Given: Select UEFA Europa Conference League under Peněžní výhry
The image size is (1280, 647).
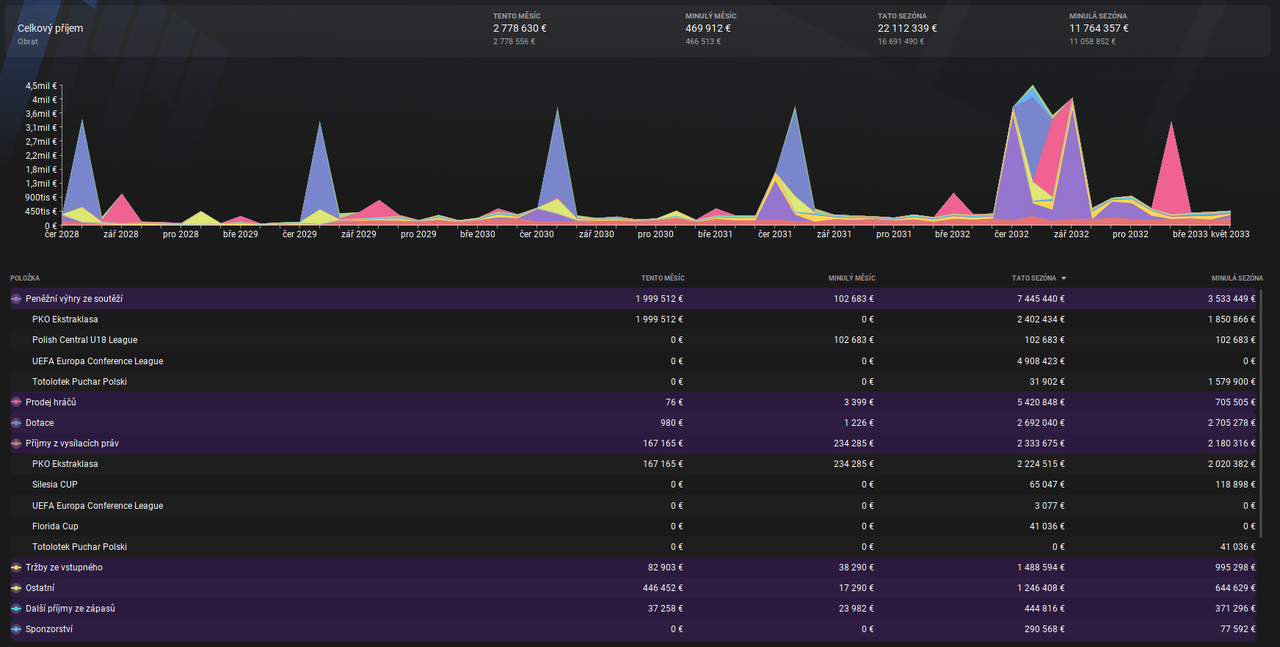Looking at the screenshot, I should (x=635, y=361).
